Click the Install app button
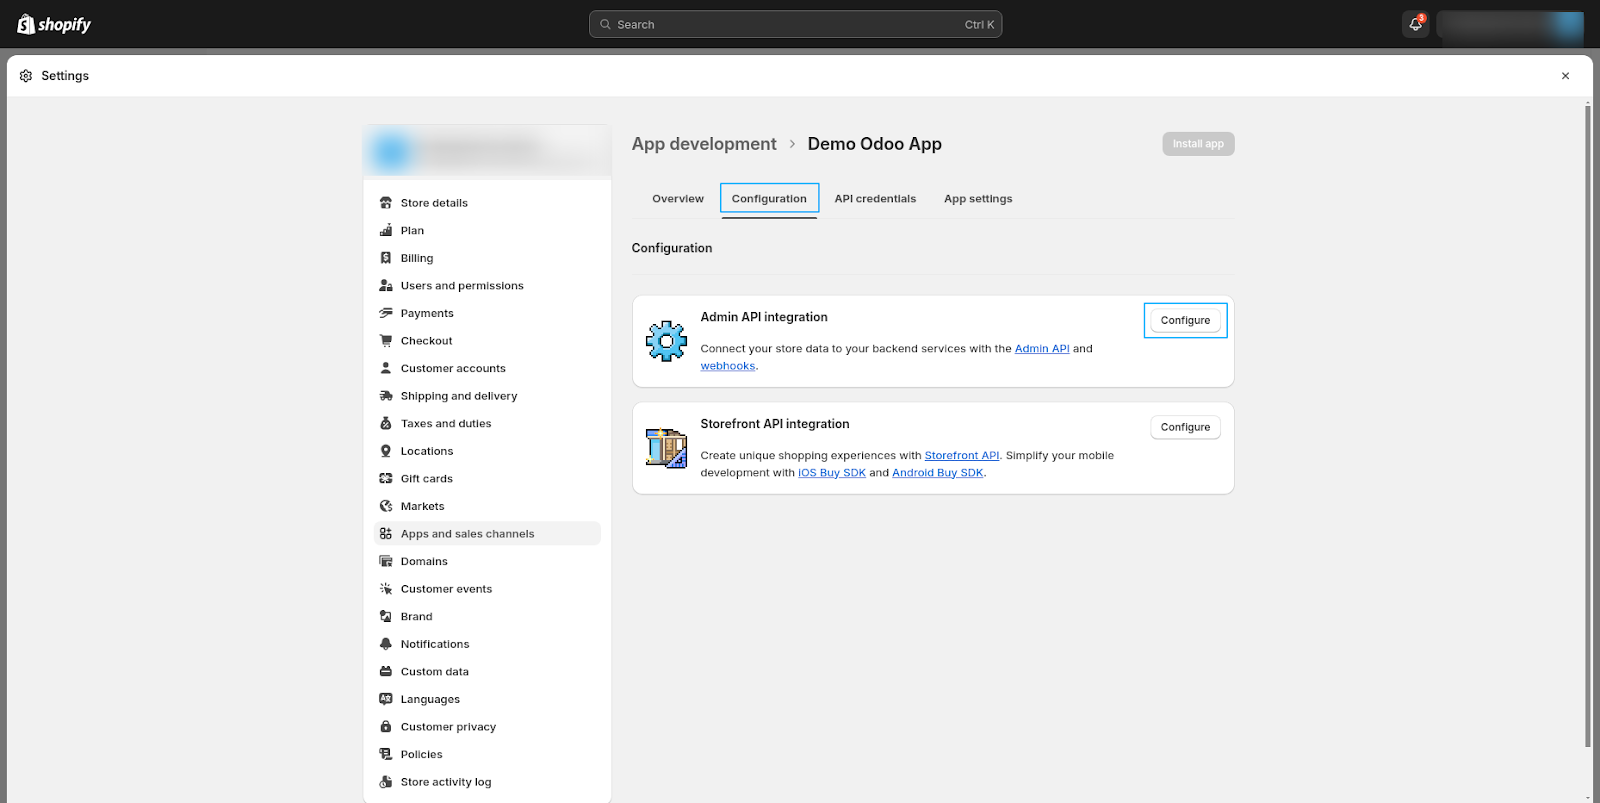 [x=1198, y=144]
